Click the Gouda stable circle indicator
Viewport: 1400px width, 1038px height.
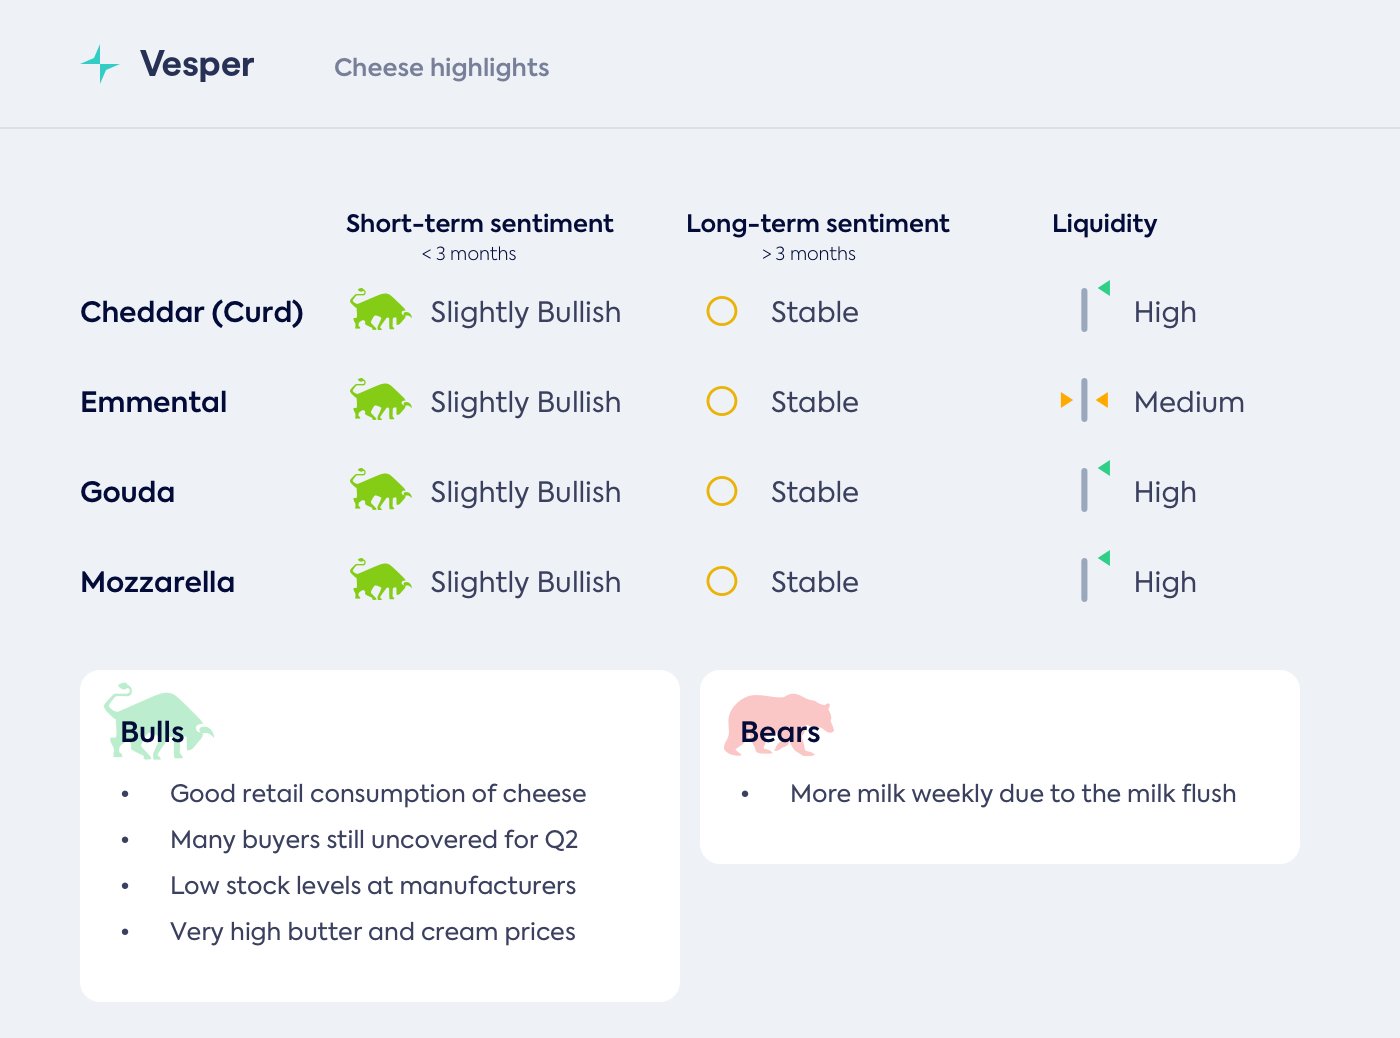tap(722, 491)
